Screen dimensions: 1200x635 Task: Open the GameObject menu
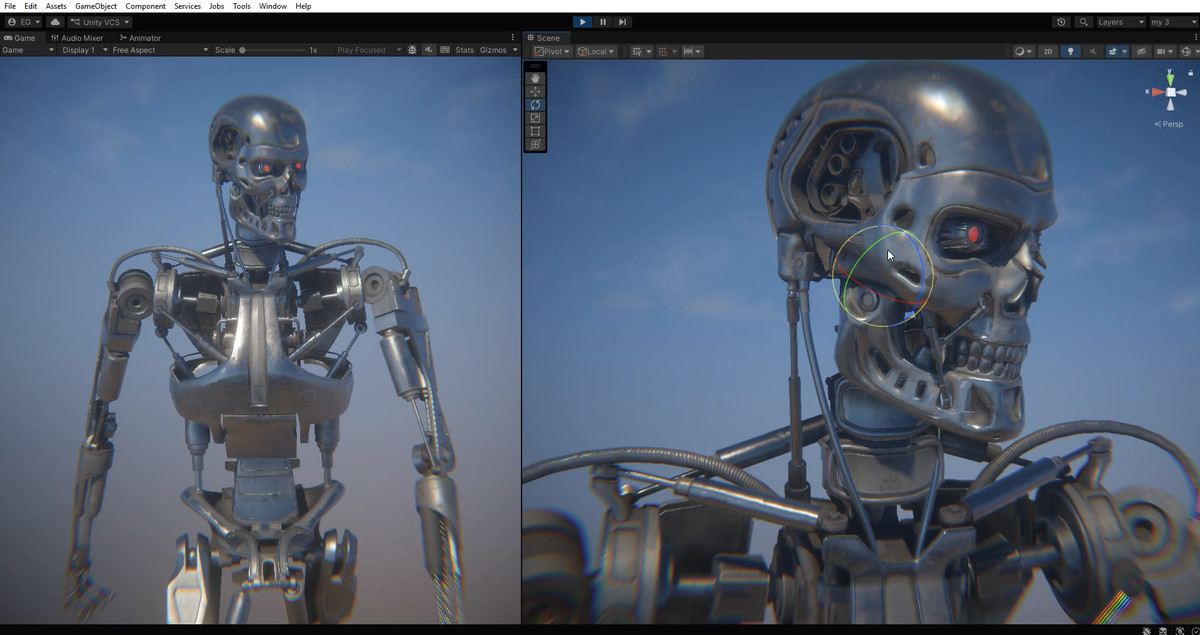pyautogui.click(x=96, y=6)
